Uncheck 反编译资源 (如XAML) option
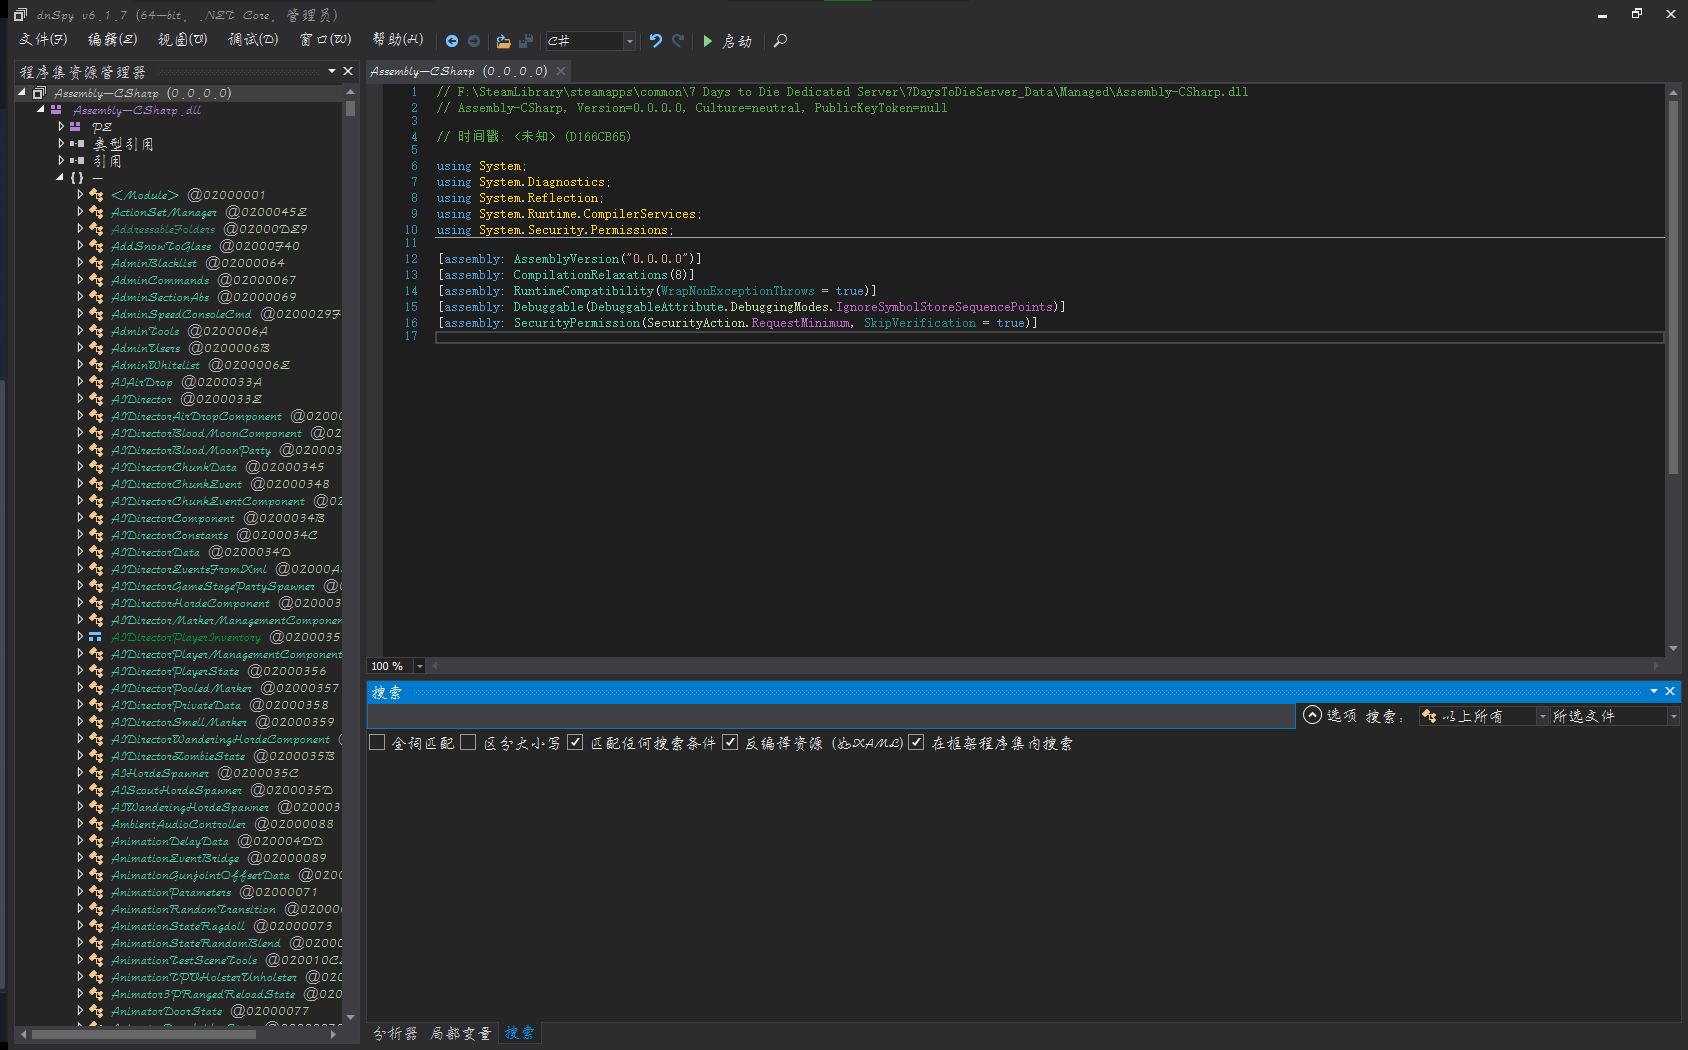1688x1050 pixels. tap(730, 742)
